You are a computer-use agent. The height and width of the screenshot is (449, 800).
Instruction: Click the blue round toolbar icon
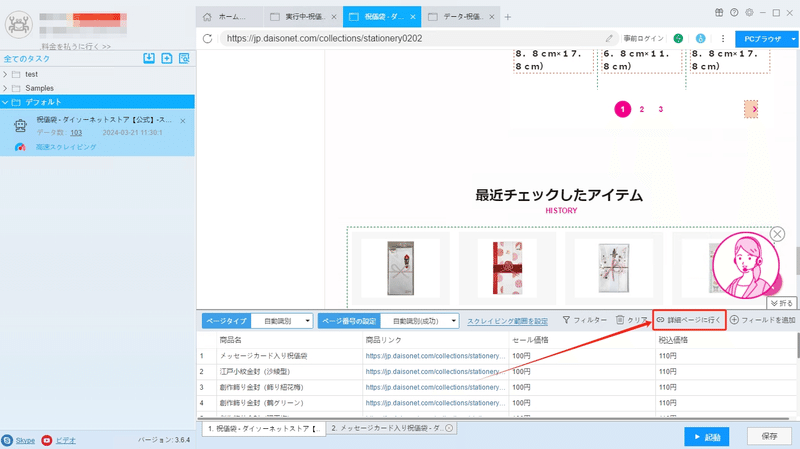701,38
